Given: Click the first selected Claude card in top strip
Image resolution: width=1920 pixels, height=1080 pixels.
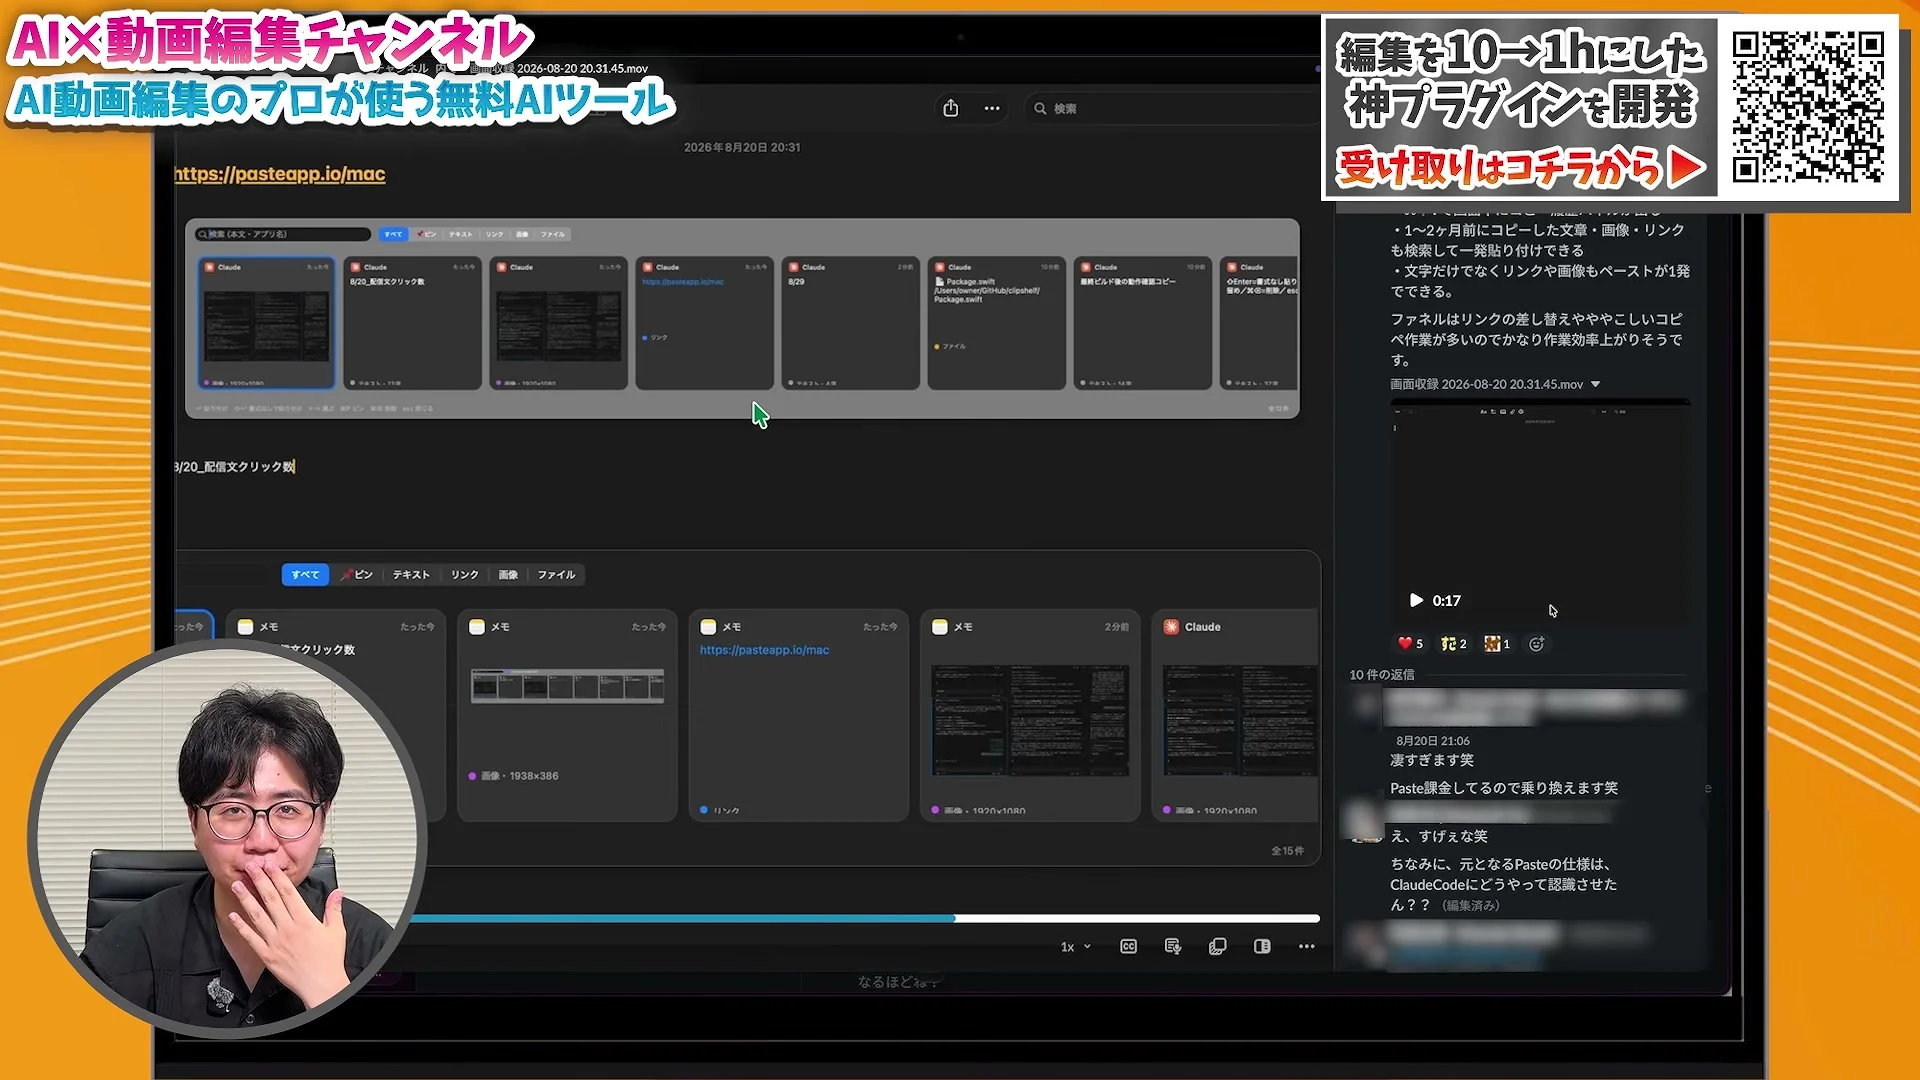Looking at the screenshot, I should pos(266,323).
